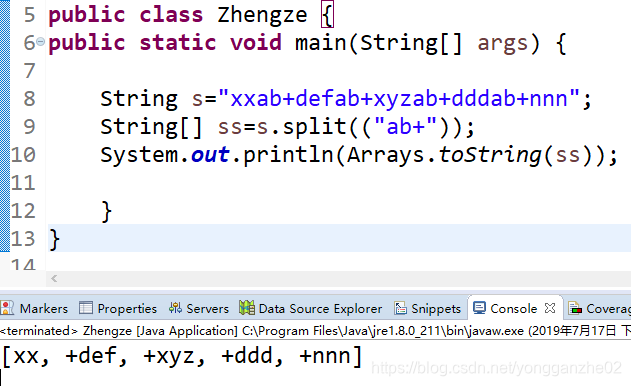
Task: Click the class name Zhengze in the code
Action: point(262,15)
